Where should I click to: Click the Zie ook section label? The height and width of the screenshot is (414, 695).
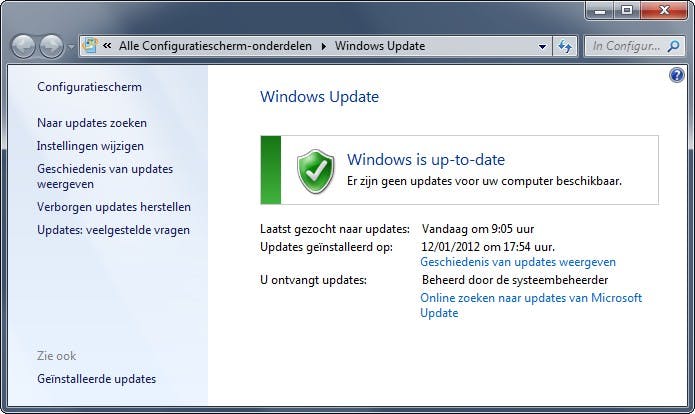pyautogui.click(x=56, y=356)
